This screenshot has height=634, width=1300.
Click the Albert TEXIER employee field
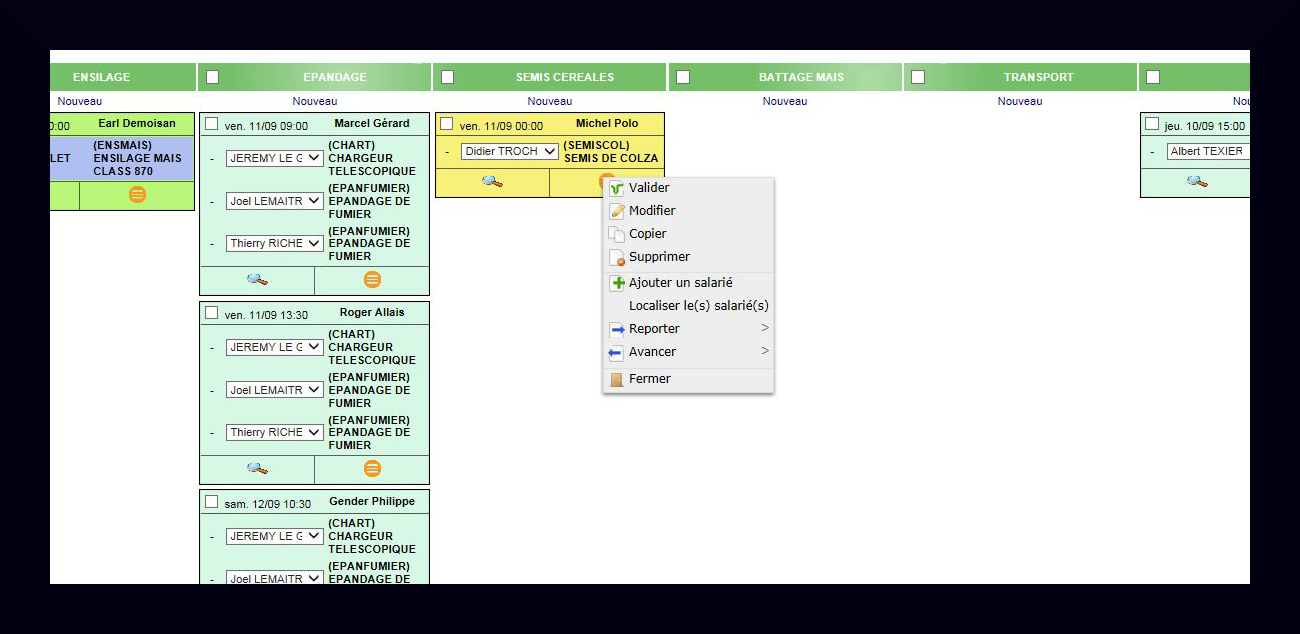[x=1208, y=152]
